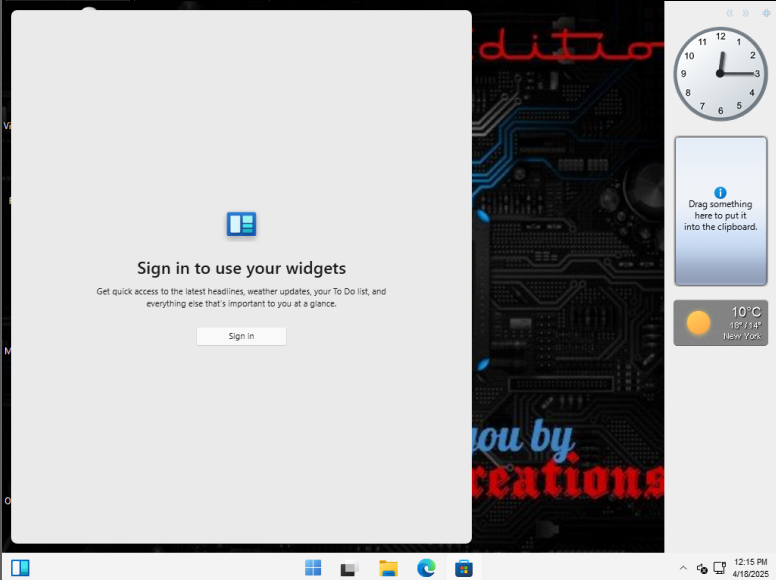Open Task View from the taskbar

(350, 568)
